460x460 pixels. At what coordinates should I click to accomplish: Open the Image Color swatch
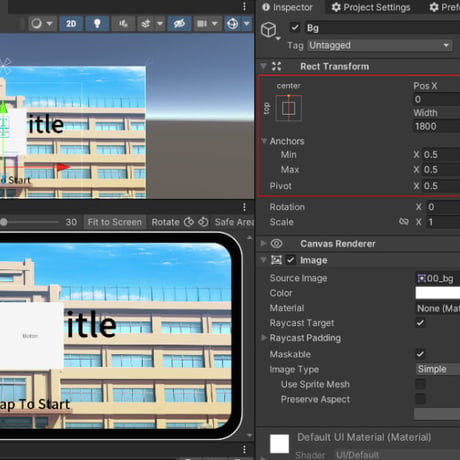point(438,293)
